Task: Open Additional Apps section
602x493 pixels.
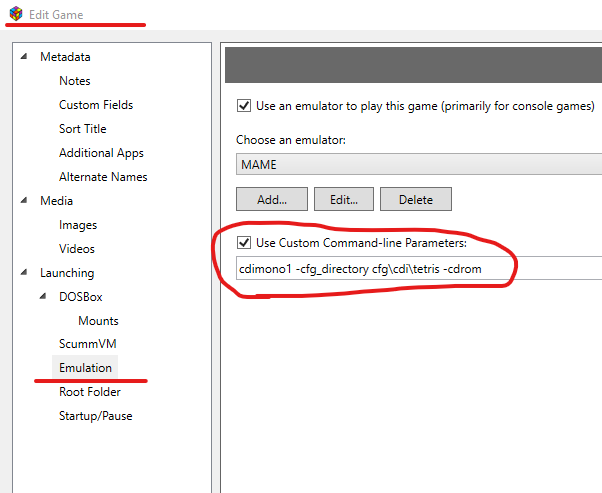Action: [x=101, y=153]
